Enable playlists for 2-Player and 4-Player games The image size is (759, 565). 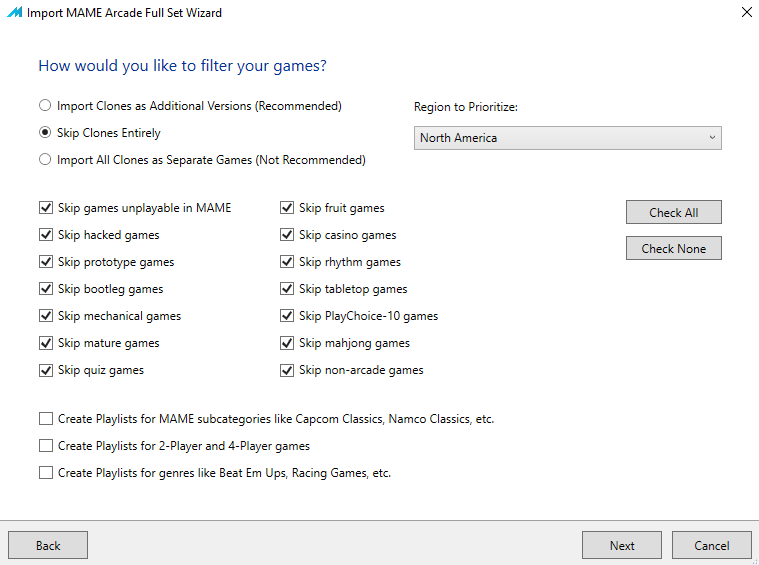(46, 446)
